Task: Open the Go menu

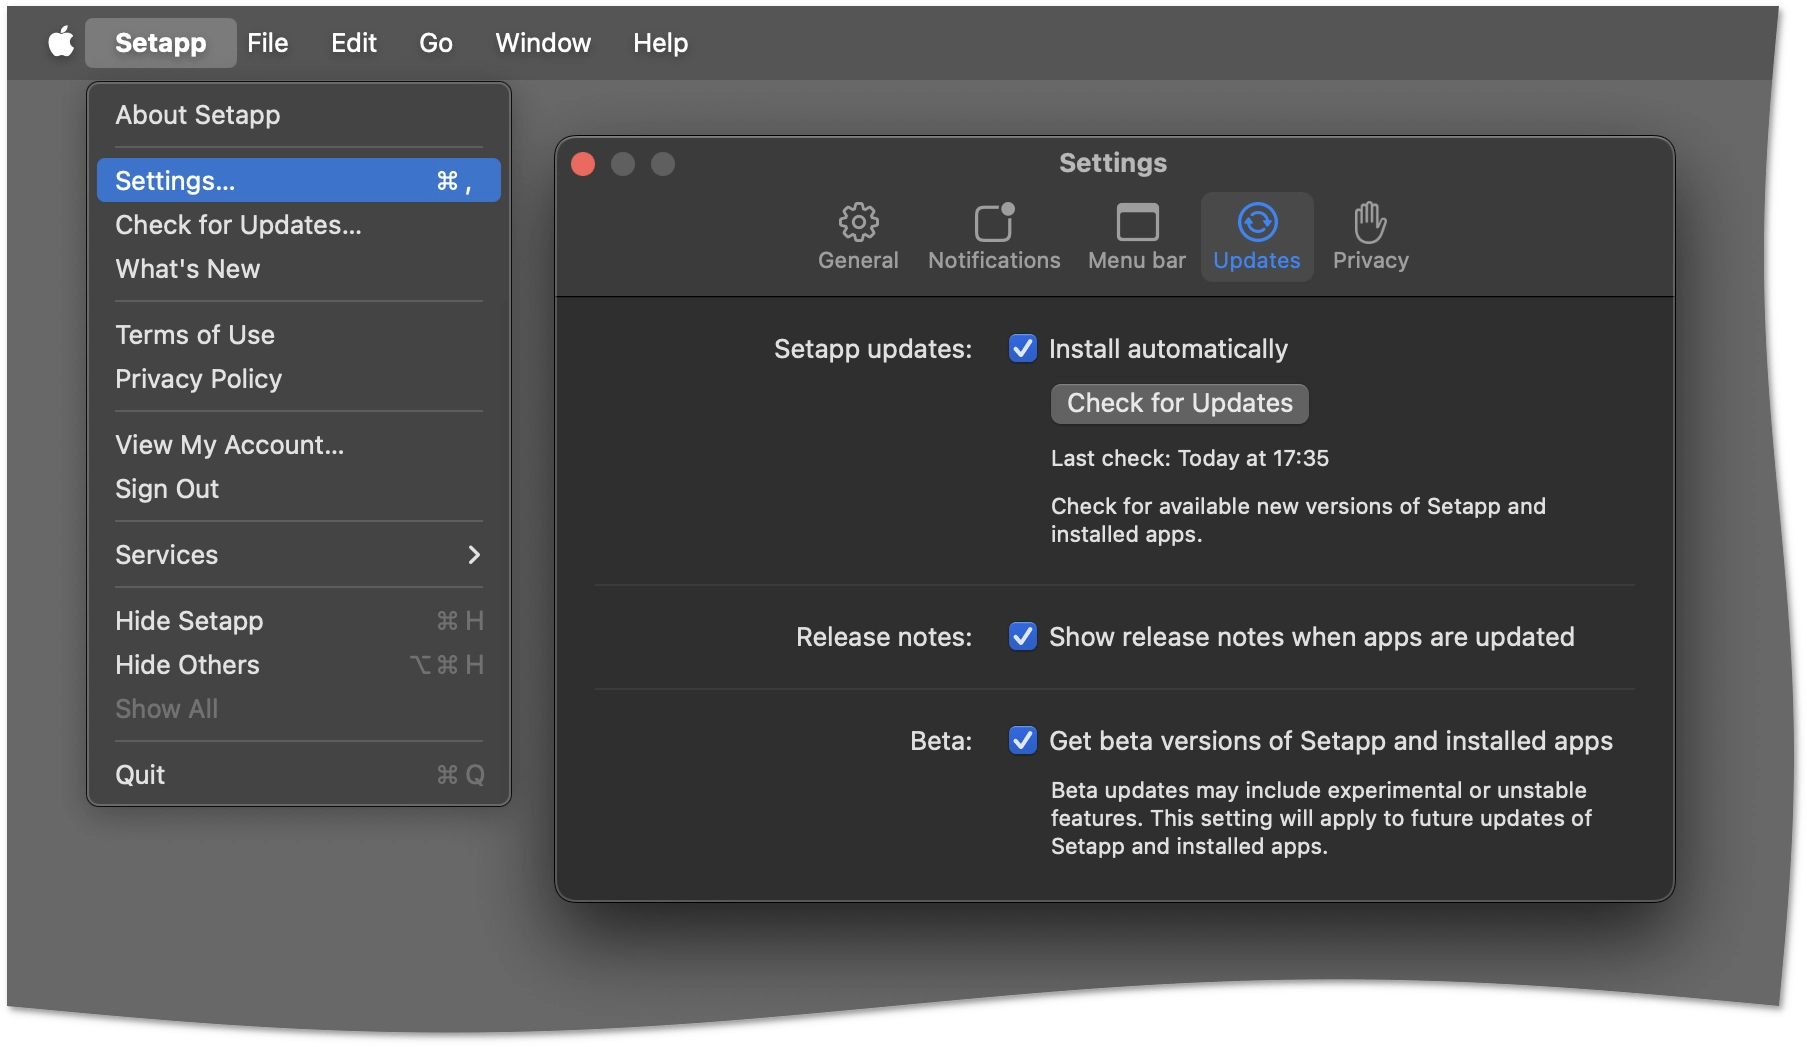Action: pos(436,43)
